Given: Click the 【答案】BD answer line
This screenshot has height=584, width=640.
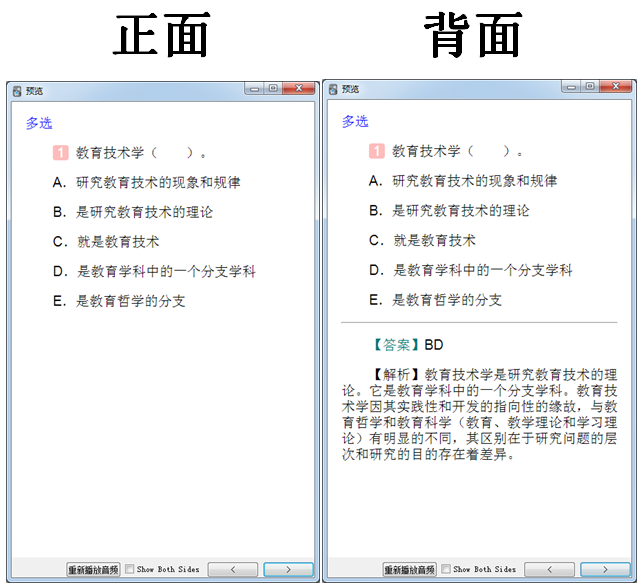Looking at the screenshot, I should point(407,345).
